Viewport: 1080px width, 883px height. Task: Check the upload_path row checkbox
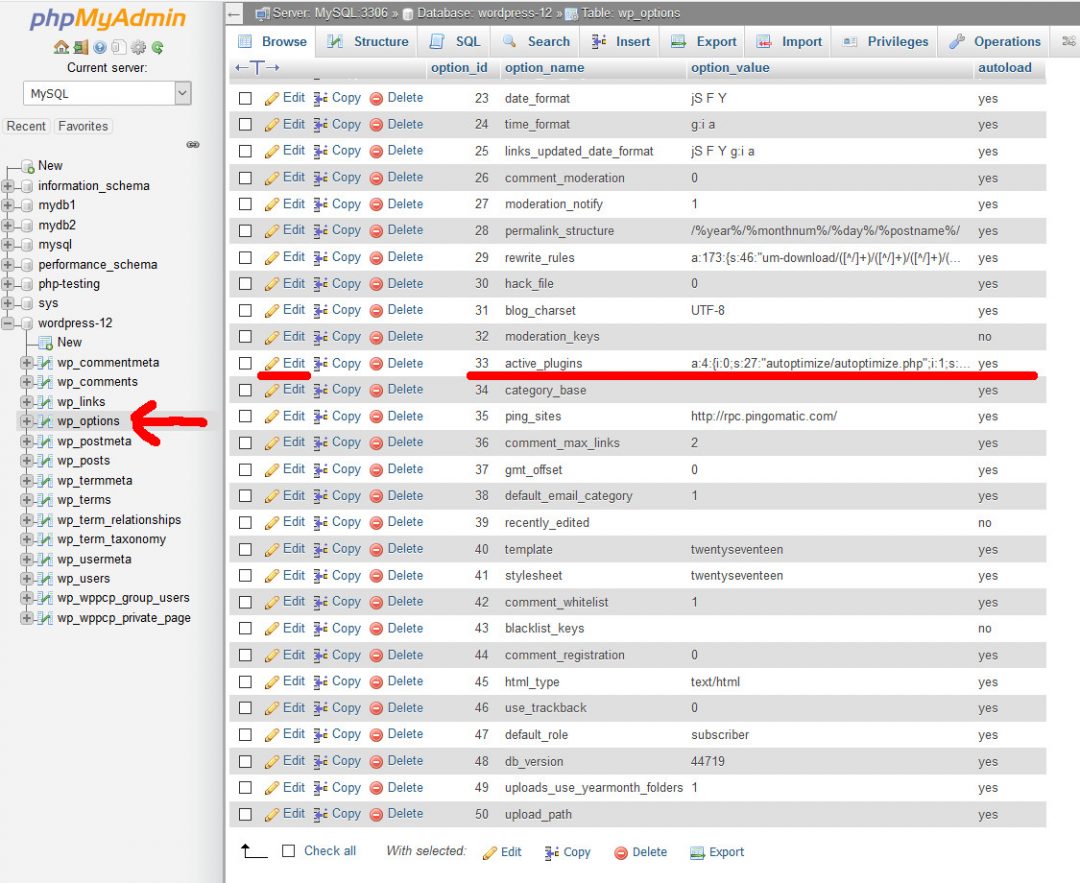coord(245,815)
